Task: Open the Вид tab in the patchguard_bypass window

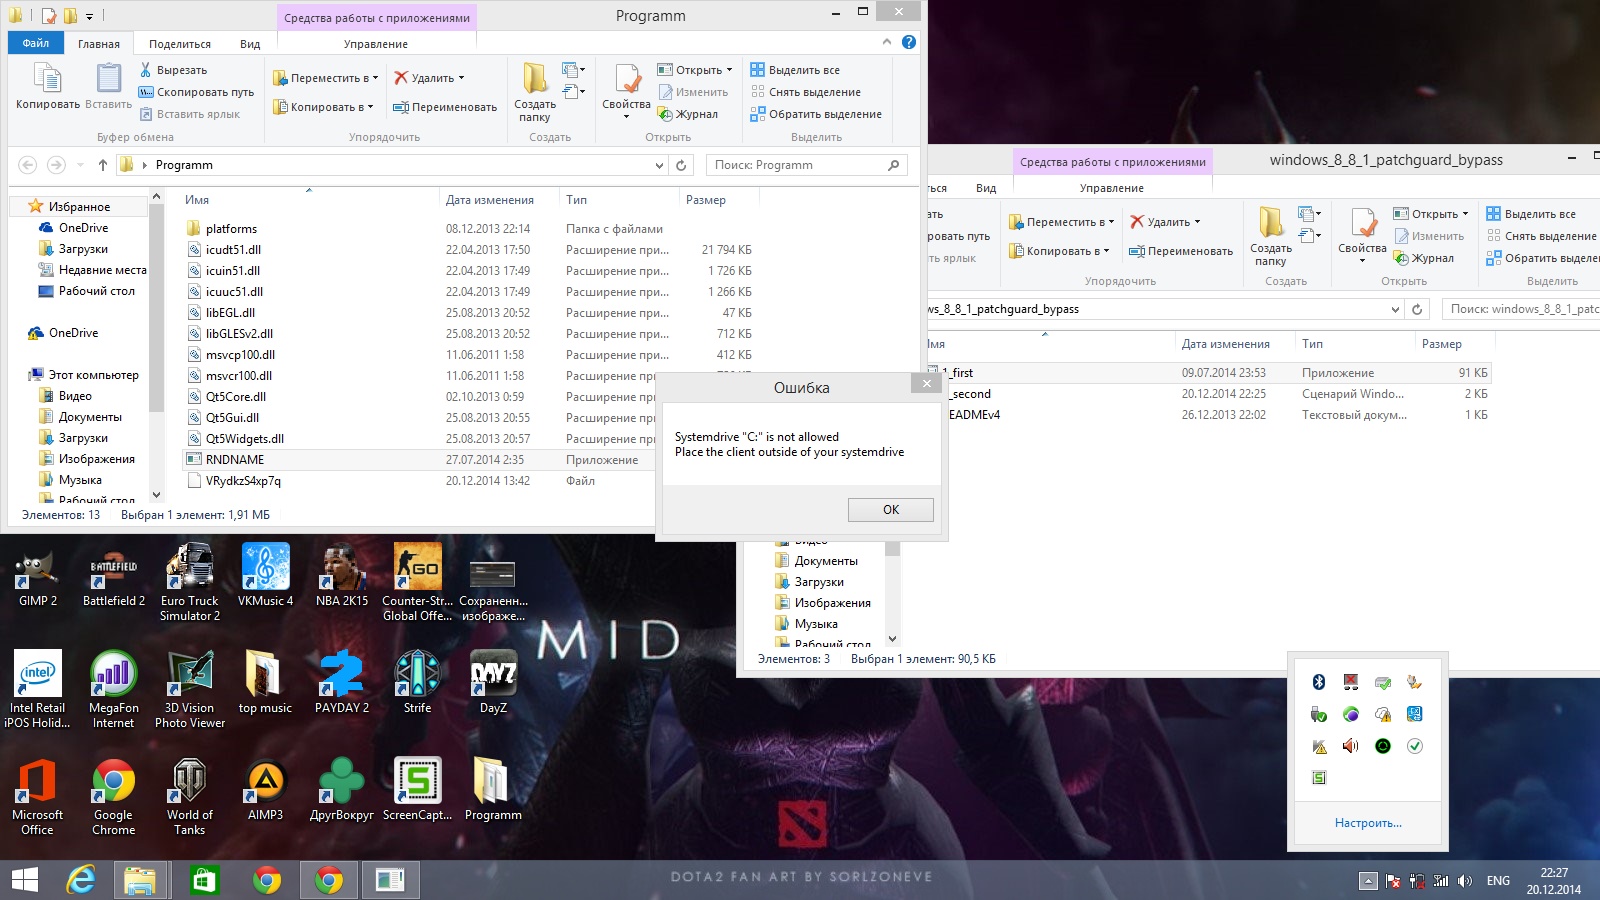Action: tap(986, 188)
